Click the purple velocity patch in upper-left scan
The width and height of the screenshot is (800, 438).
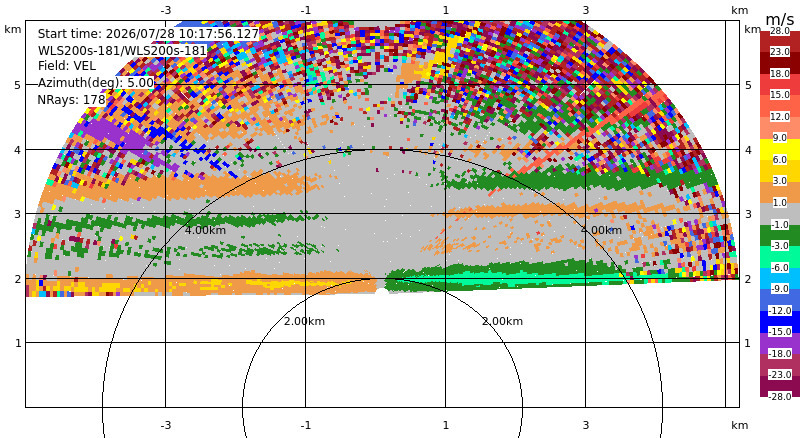point(108,135)
